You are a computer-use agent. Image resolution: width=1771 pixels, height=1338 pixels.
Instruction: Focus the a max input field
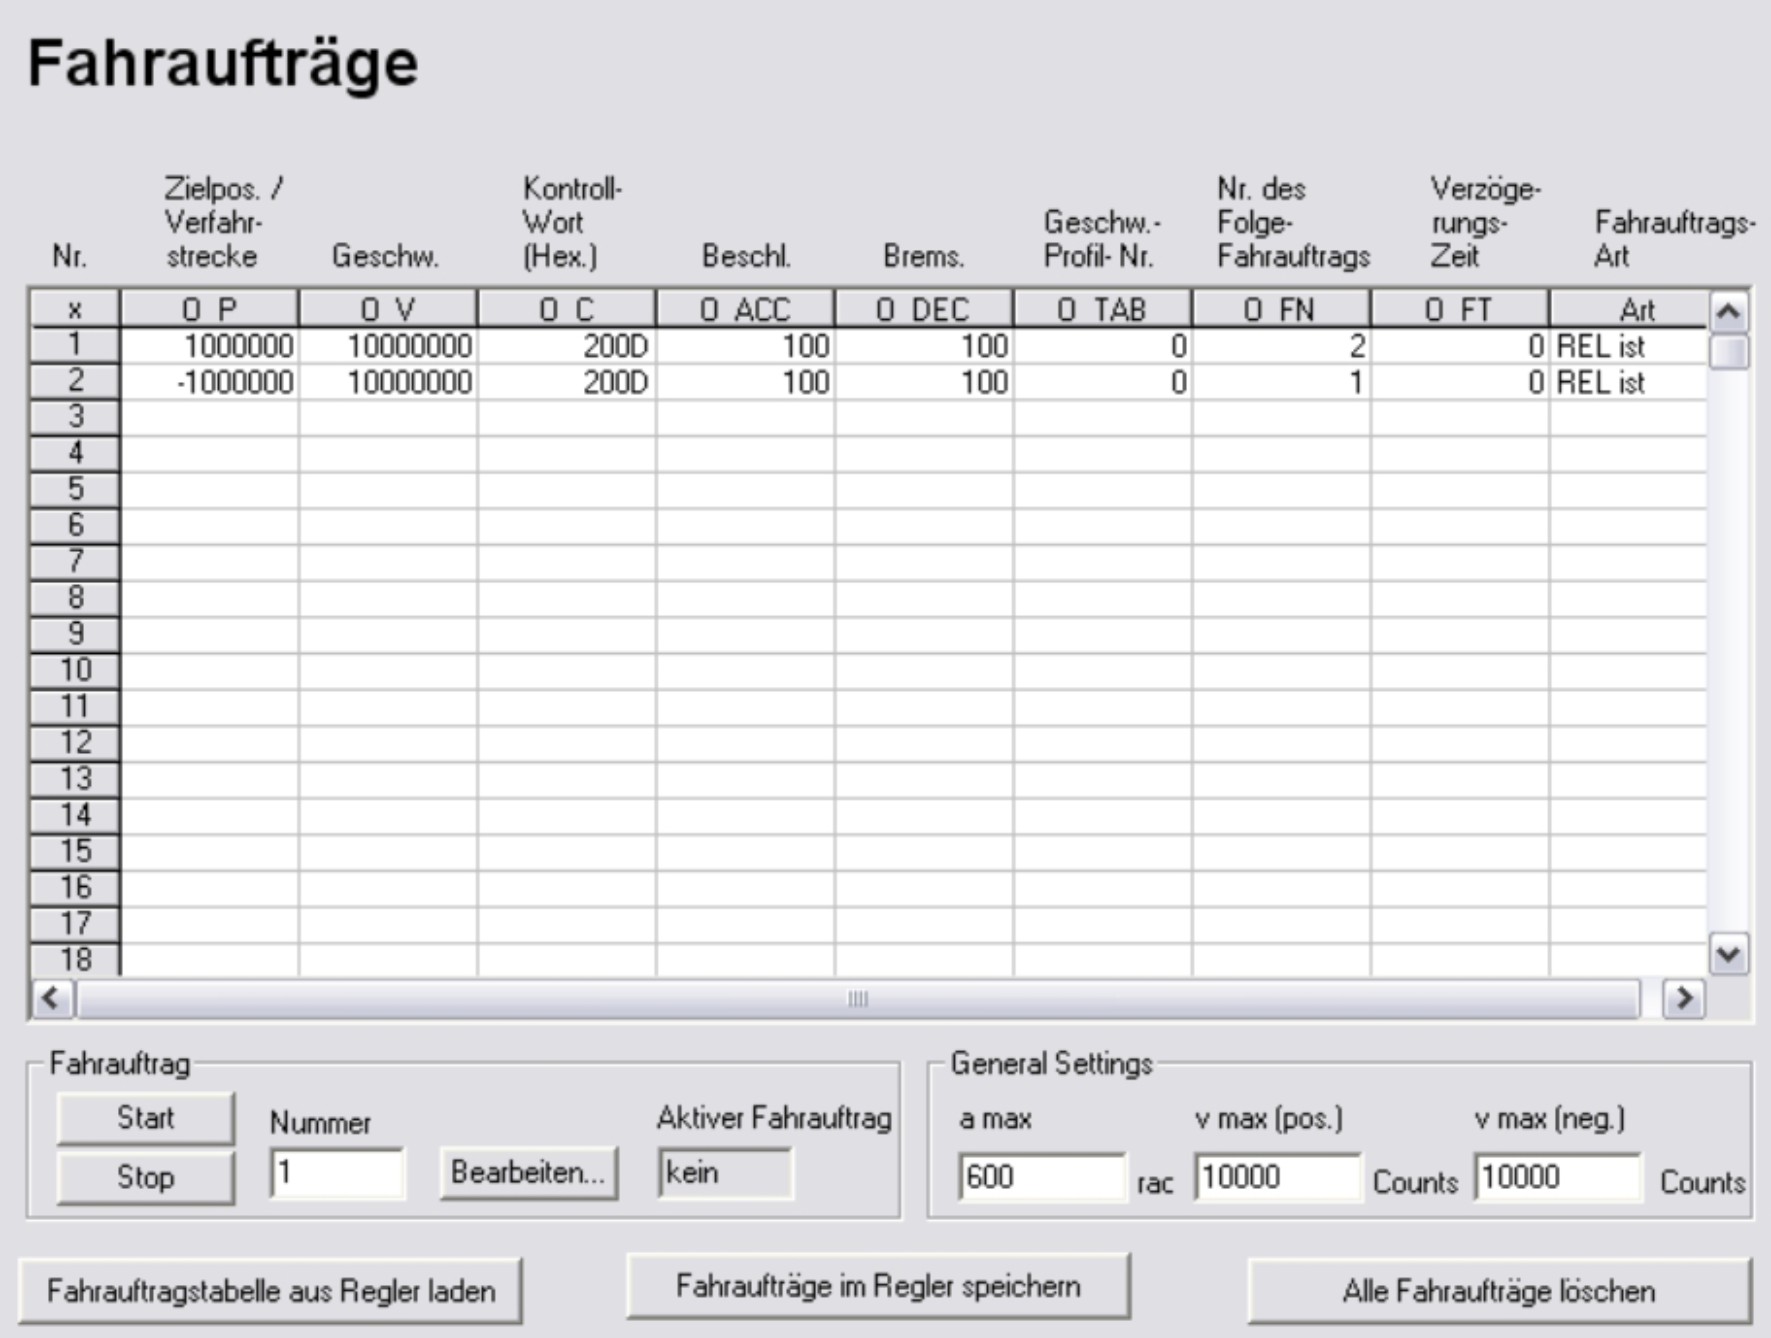click(1040, 1177)
